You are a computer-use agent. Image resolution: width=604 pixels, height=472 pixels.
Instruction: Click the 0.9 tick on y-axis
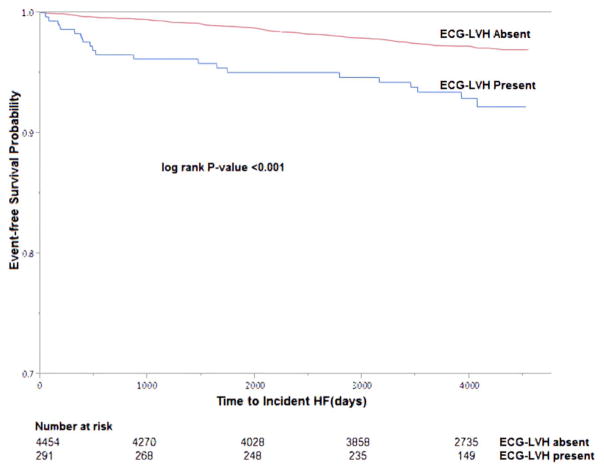(x=27, y=133)
